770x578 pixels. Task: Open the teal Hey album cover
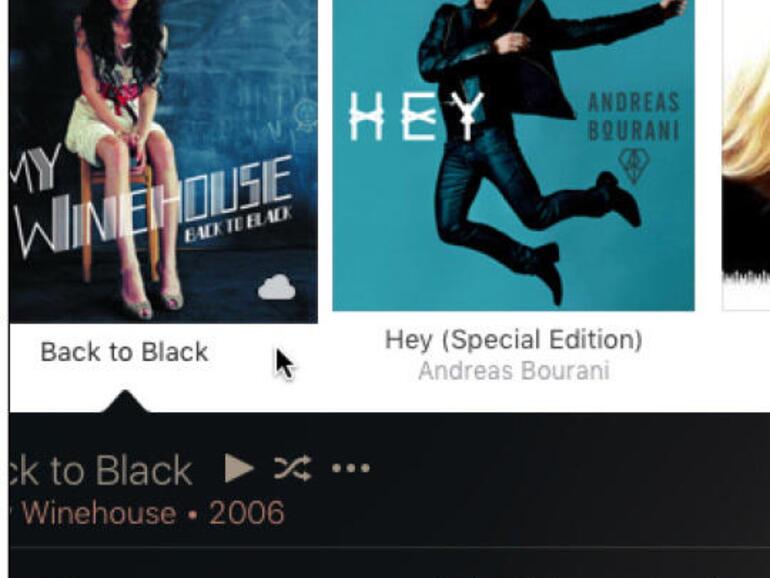coord(513,155)
